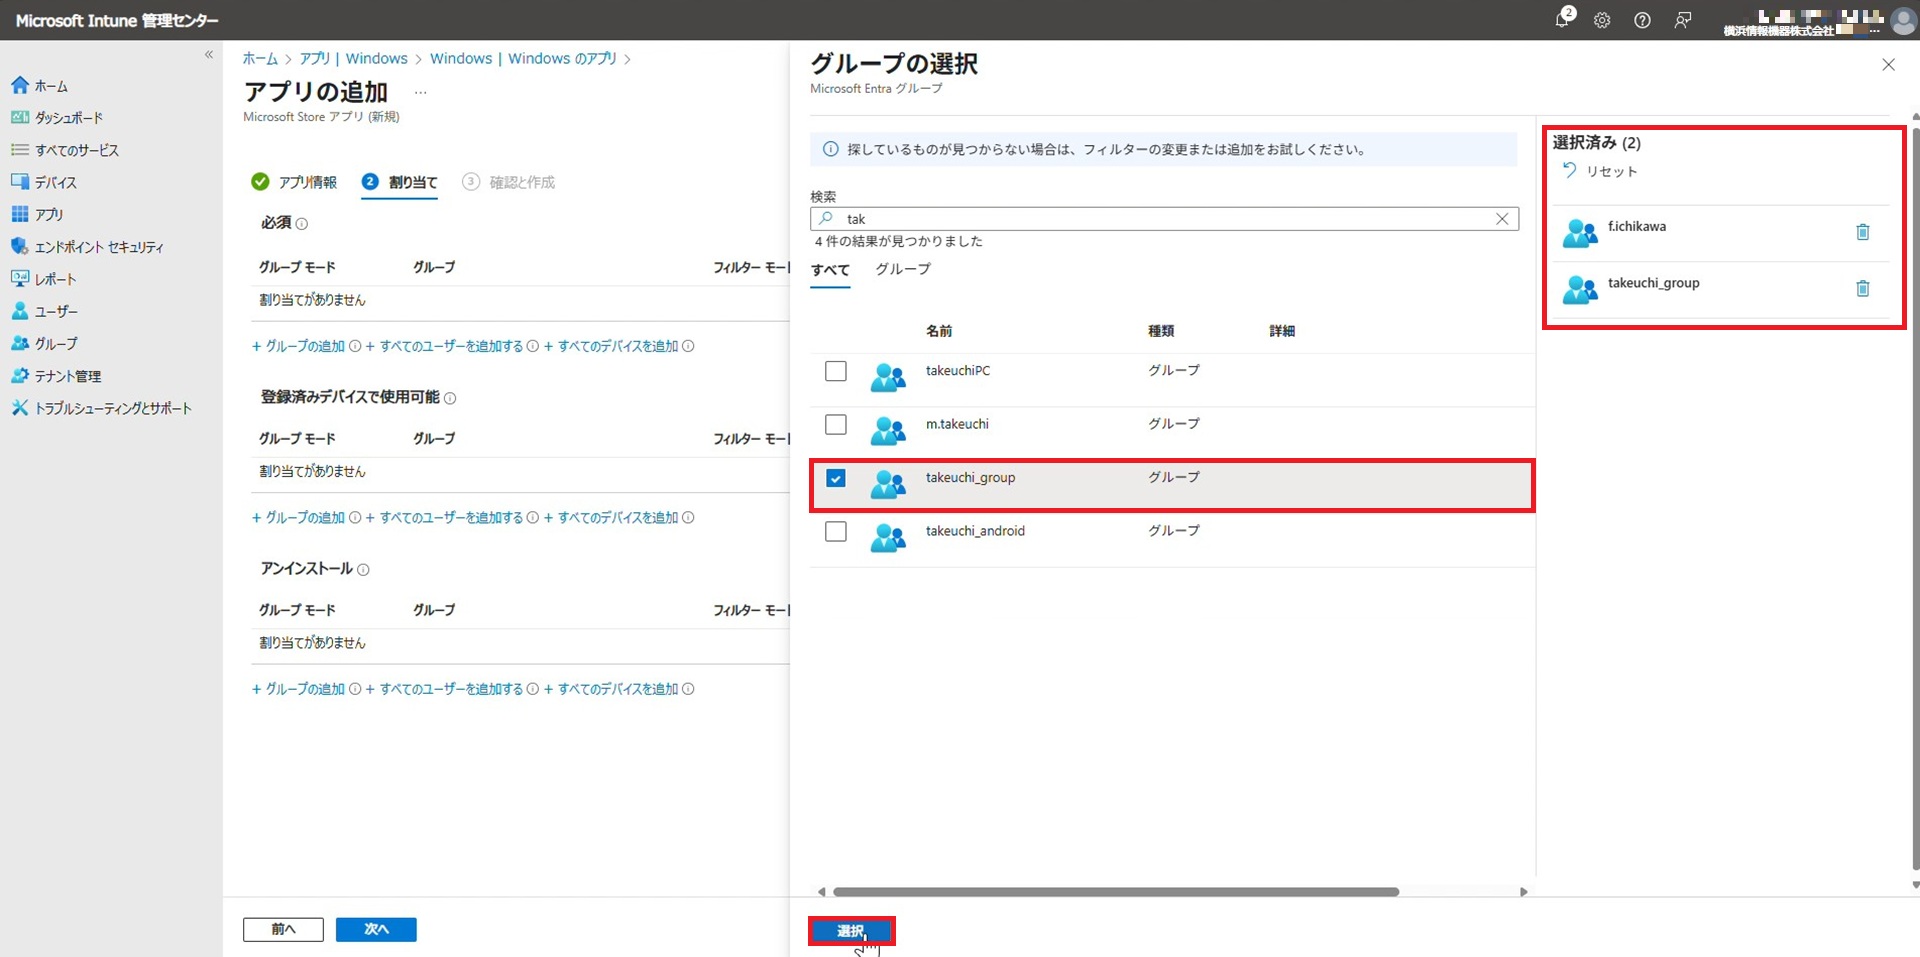The height and width of the screenshot is (957, 1920).
Task: Click the 次へ button
Action: (376, 929)
